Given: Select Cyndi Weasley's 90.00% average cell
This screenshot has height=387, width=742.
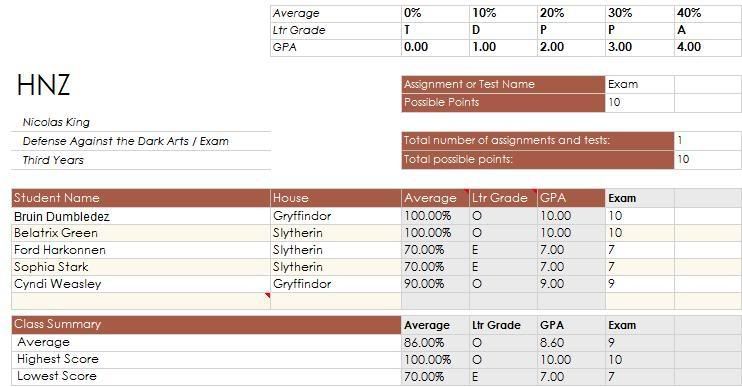Looking at the screenshot, I should 435,284.
